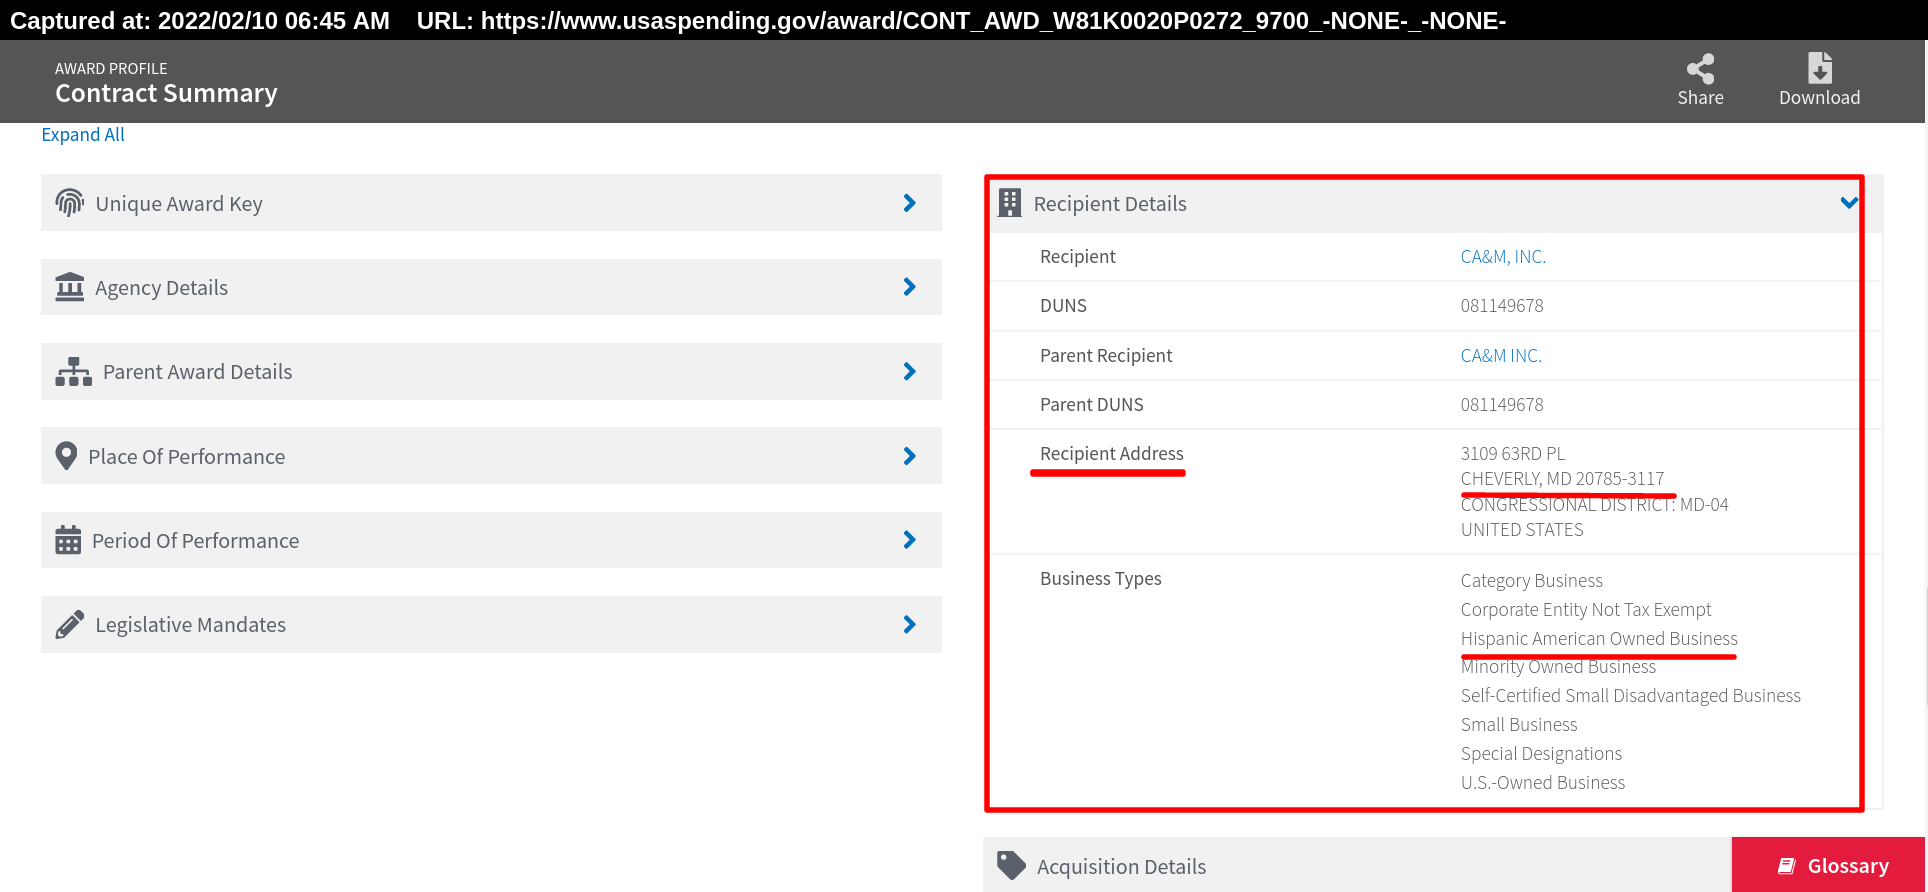Click Special Designations text

(1541, 754)
